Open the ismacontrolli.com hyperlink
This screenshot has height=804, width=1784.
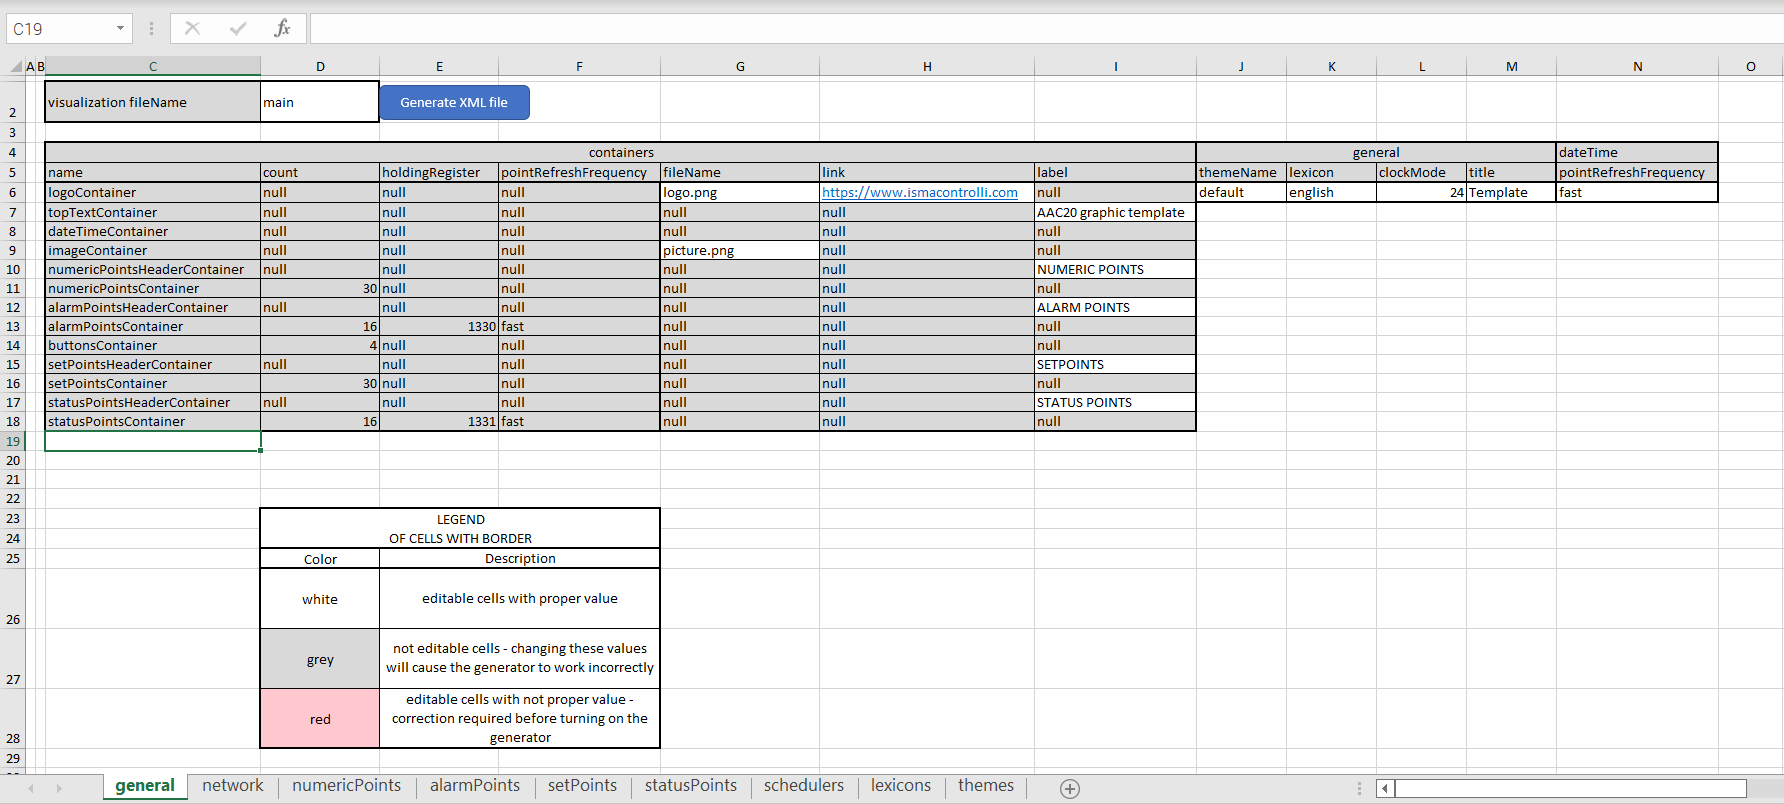click(x=919, y=192)
